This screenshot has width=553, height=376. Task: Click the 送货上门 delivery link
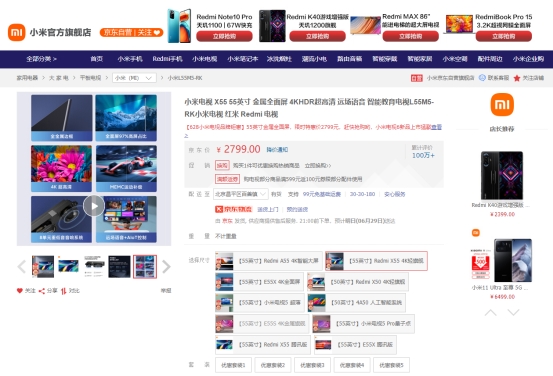268,210
